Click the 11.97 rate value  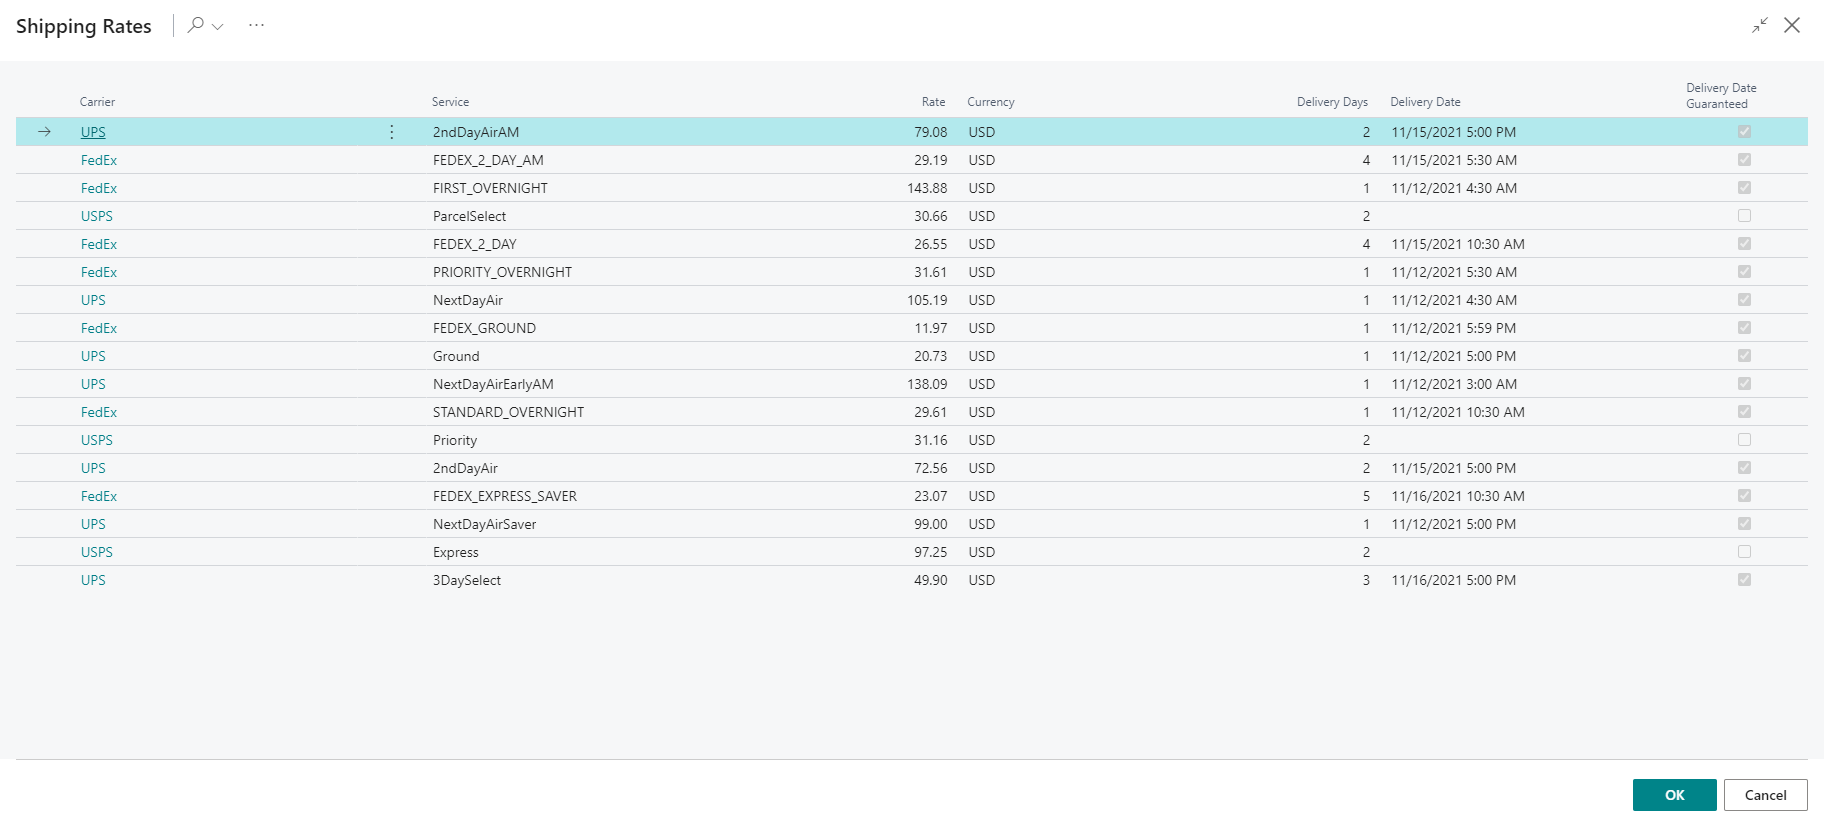coord(930,328)
